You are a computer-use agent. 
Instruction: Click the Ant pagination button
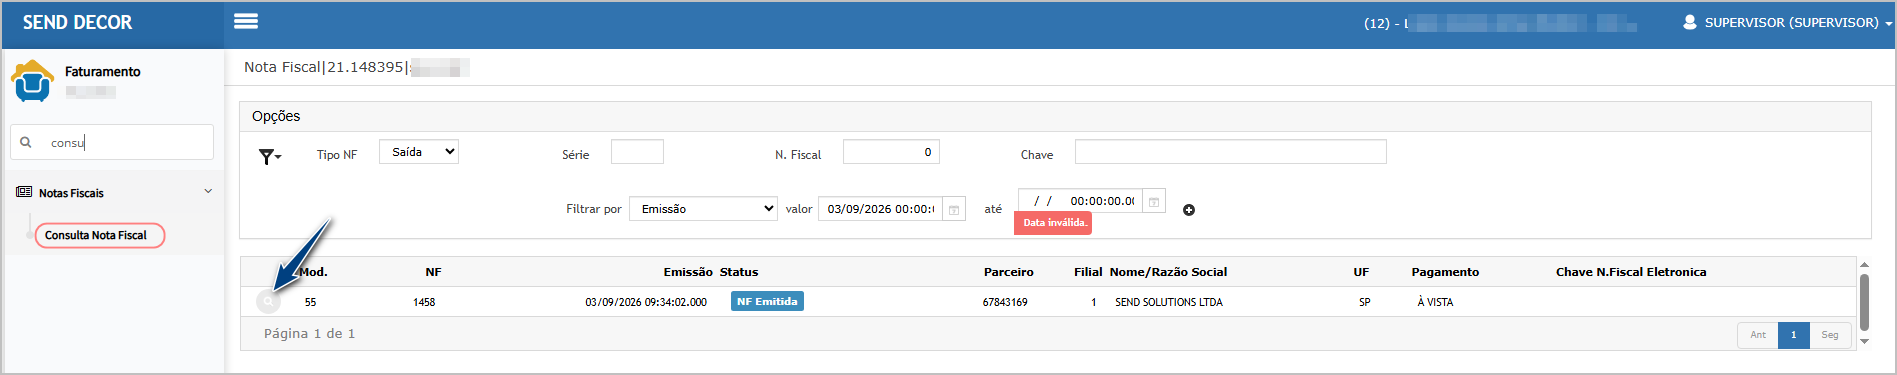click(1758, 335)
